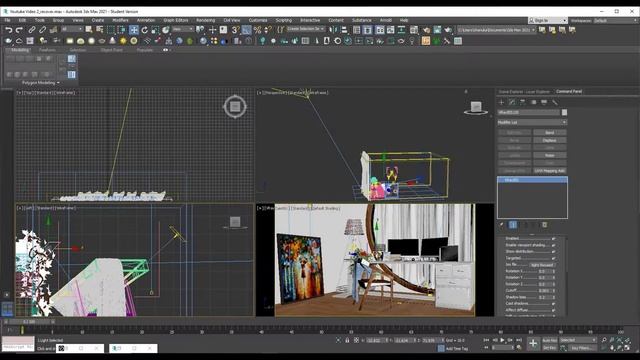640x360 pixels.
Task: Toggle Show distribution checkbox
Action: point(553,251)
